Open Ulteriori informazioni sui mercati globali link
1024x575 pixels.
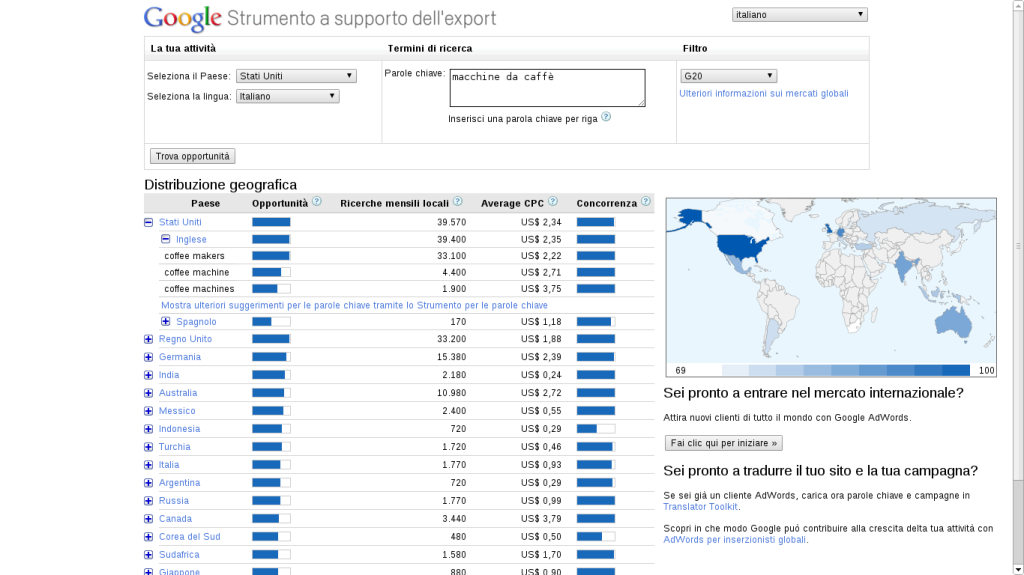click(x=763, y=93)
